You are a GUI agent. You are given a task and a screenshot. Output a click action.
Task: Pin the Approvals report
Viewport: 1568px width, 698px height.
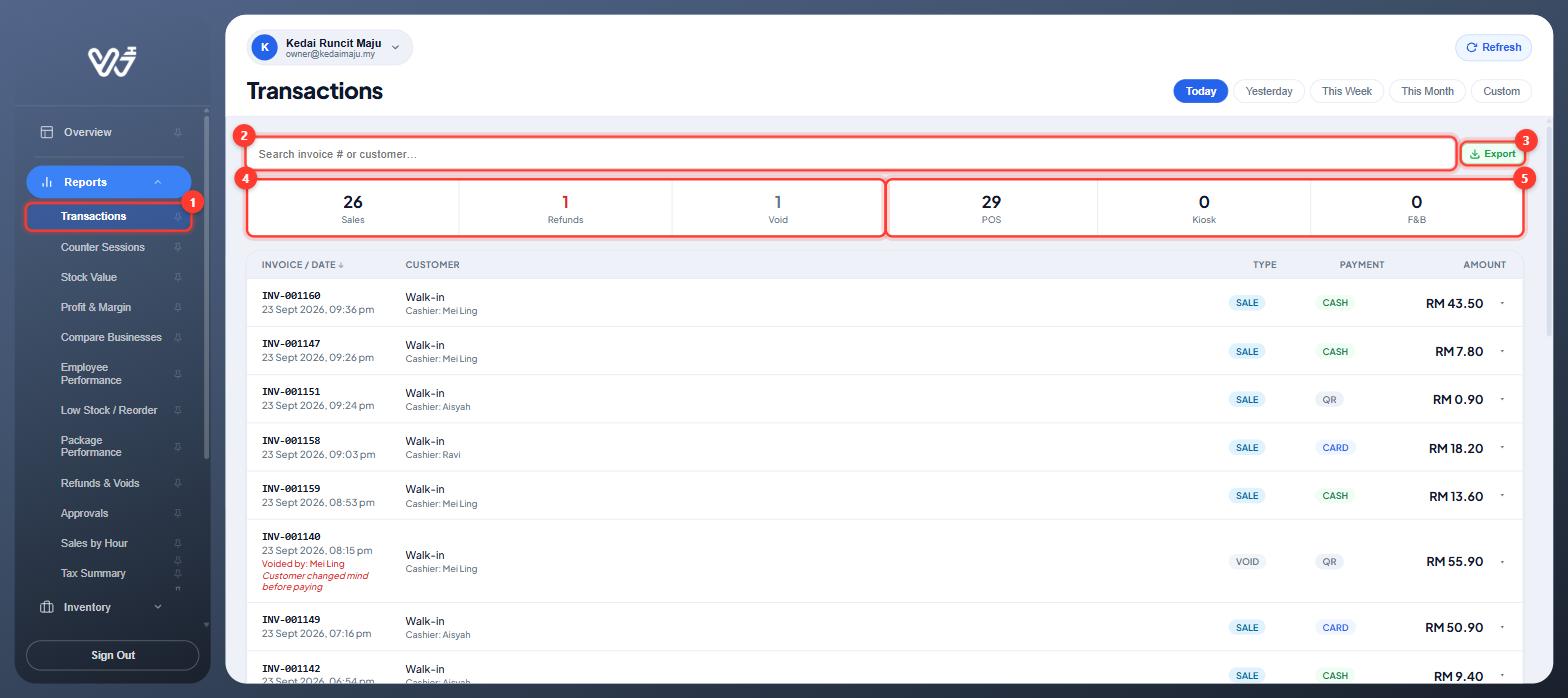[178, 513]
